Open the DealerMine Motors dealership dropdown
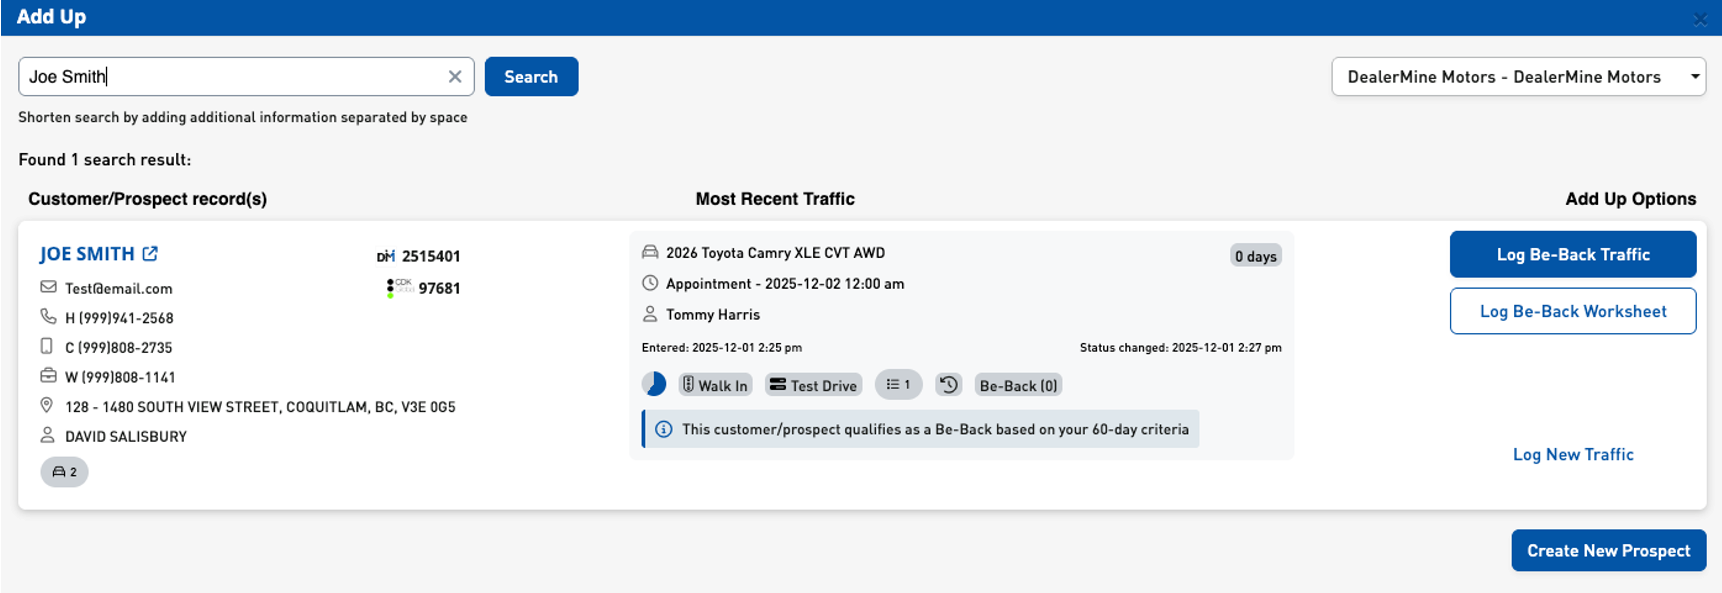 pyautogui.click(x=1518, y=77)
